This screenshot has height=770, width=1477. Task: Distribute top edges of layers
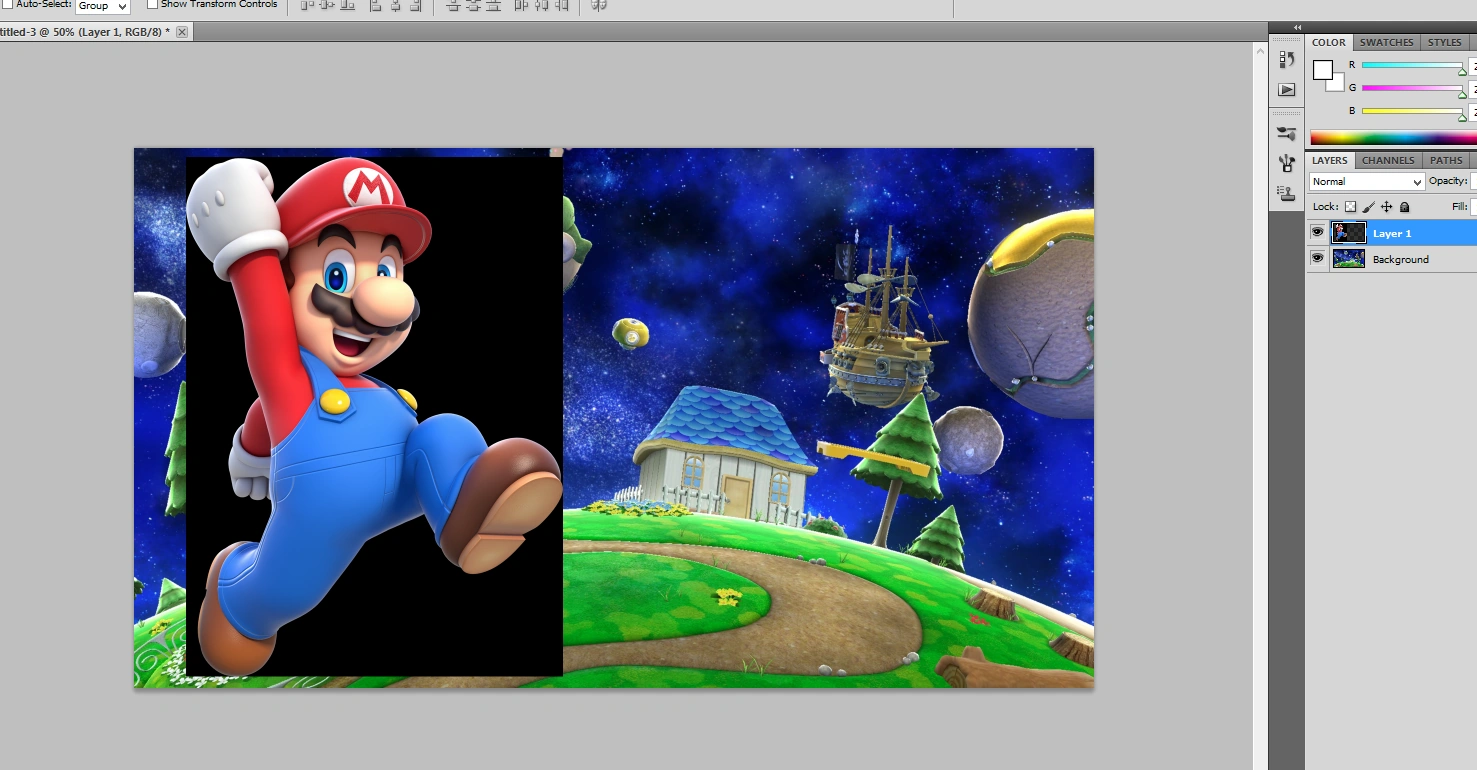(452, 6)
